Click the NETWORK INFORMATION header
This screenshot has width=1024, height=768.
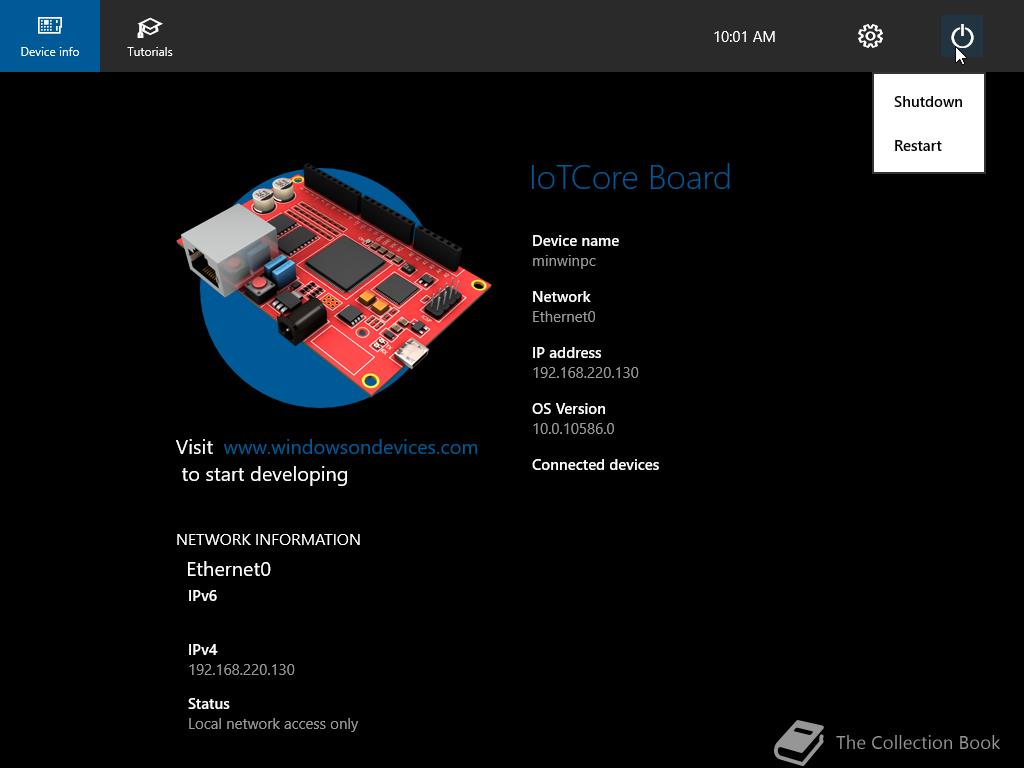268,539
